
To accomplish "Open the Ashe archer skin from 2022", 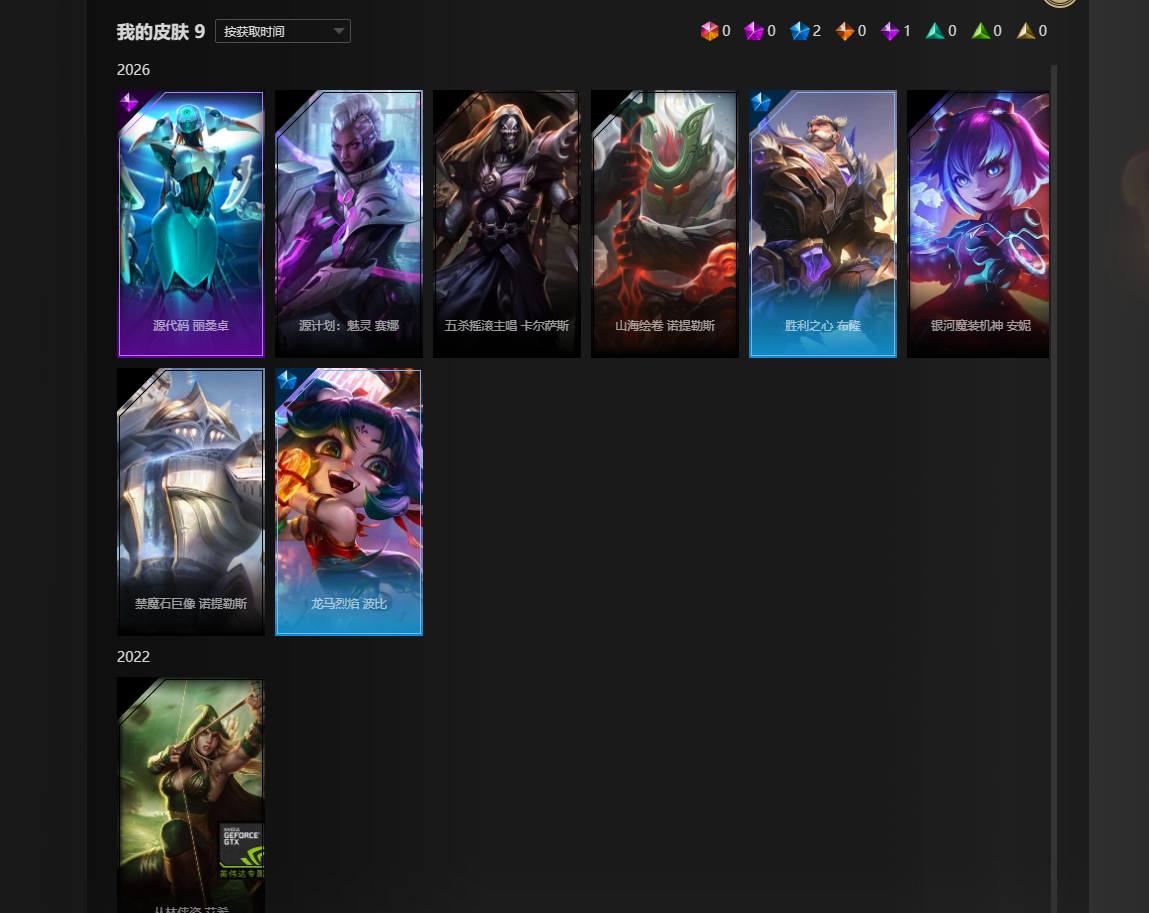I will [x=191, y=796].
